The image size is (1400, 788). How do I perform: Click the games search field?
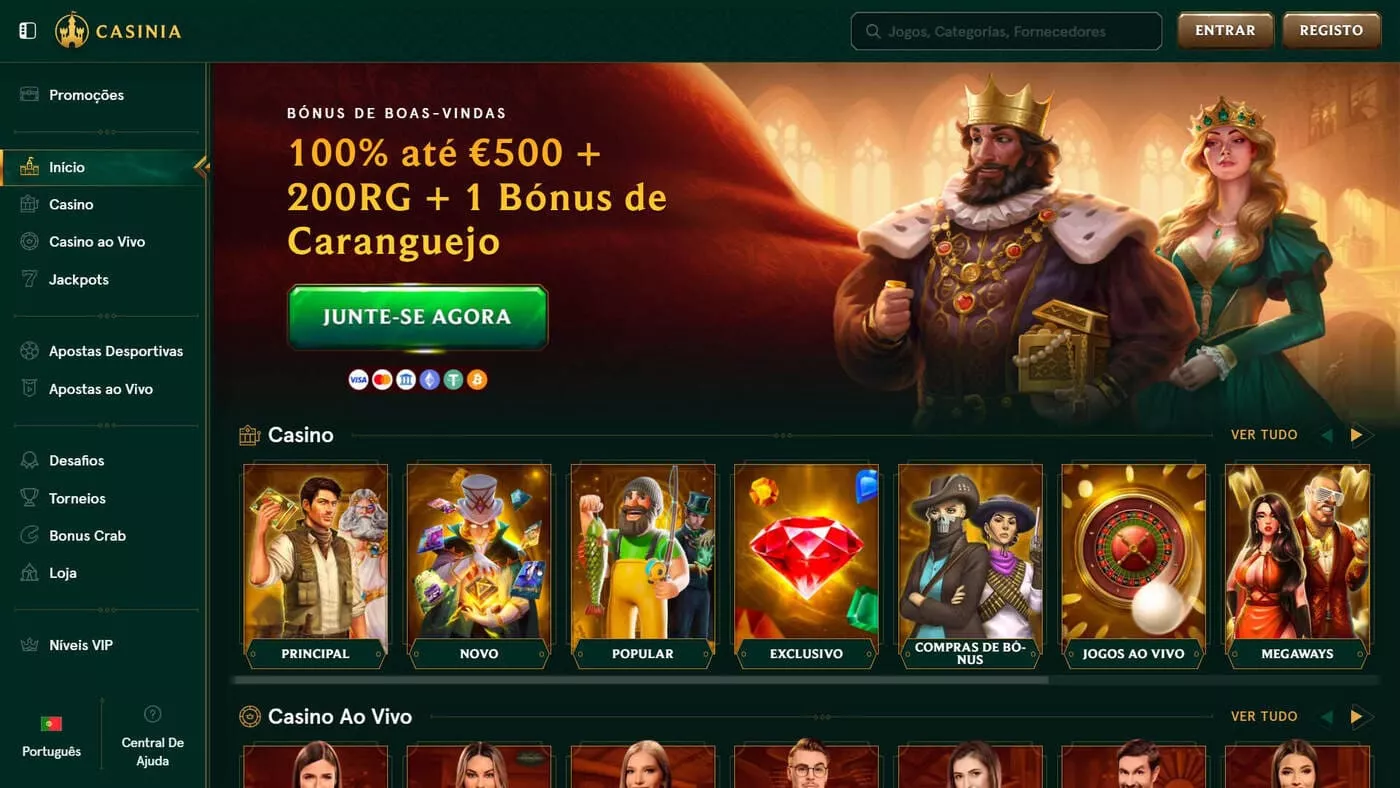(x=1006, y=31)
